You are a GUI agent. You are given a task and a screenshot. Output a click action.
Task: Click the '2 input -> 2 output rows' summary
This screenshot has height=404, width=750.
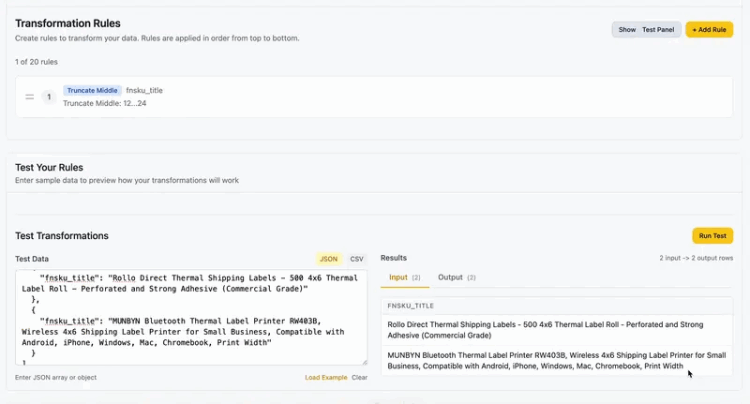pos(696,258)
